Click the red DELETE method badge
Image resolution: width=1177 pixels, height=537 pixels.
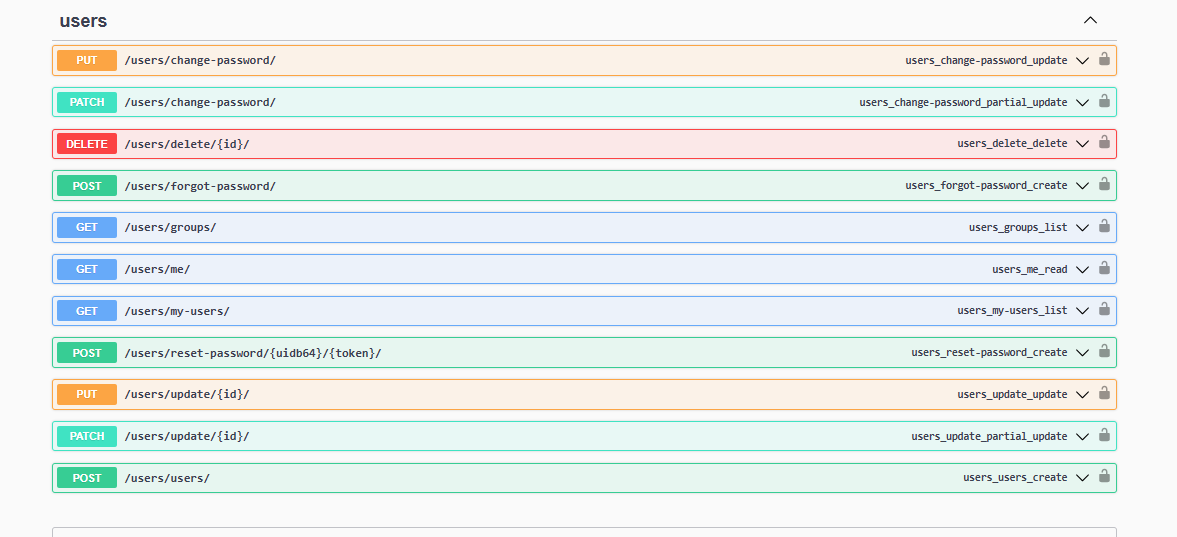pos(87,144)
